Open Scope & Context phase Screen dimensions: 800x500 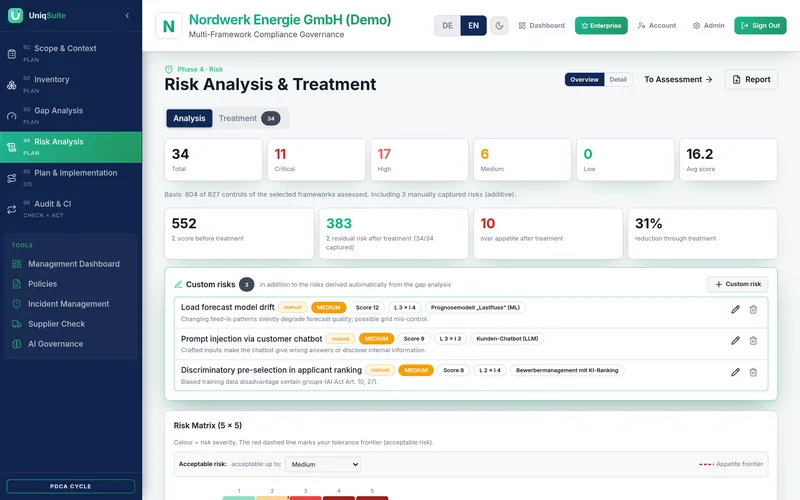(71, 53)
